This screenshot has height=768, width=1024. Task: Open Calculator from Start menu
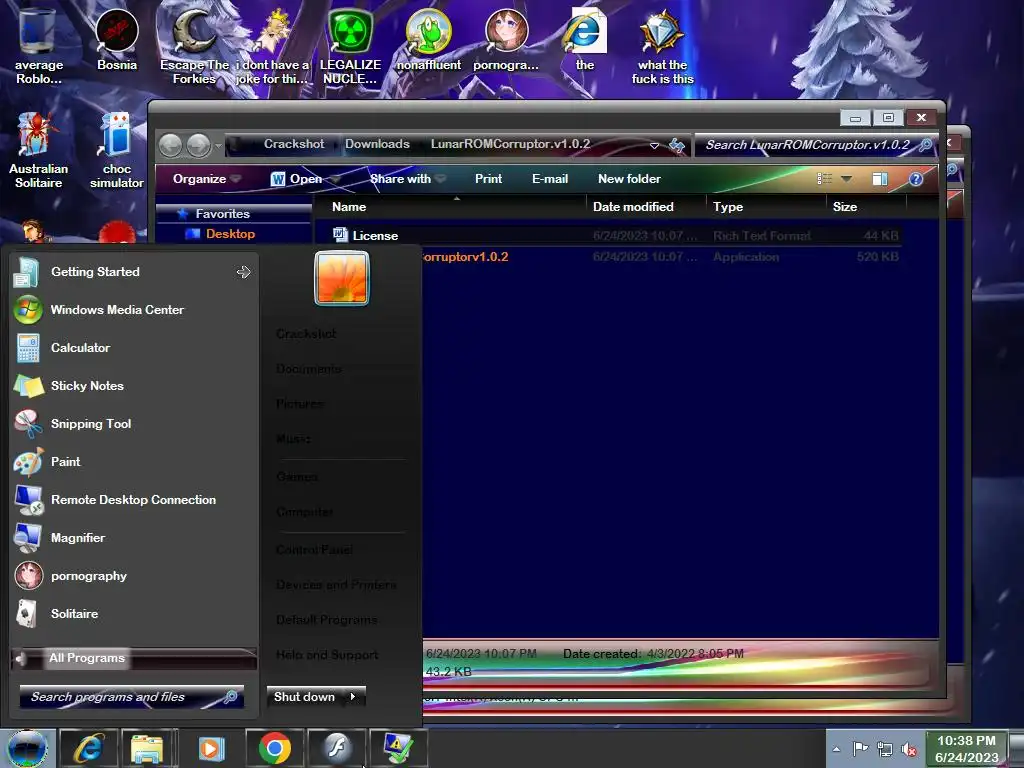click(x=133, y=348)
